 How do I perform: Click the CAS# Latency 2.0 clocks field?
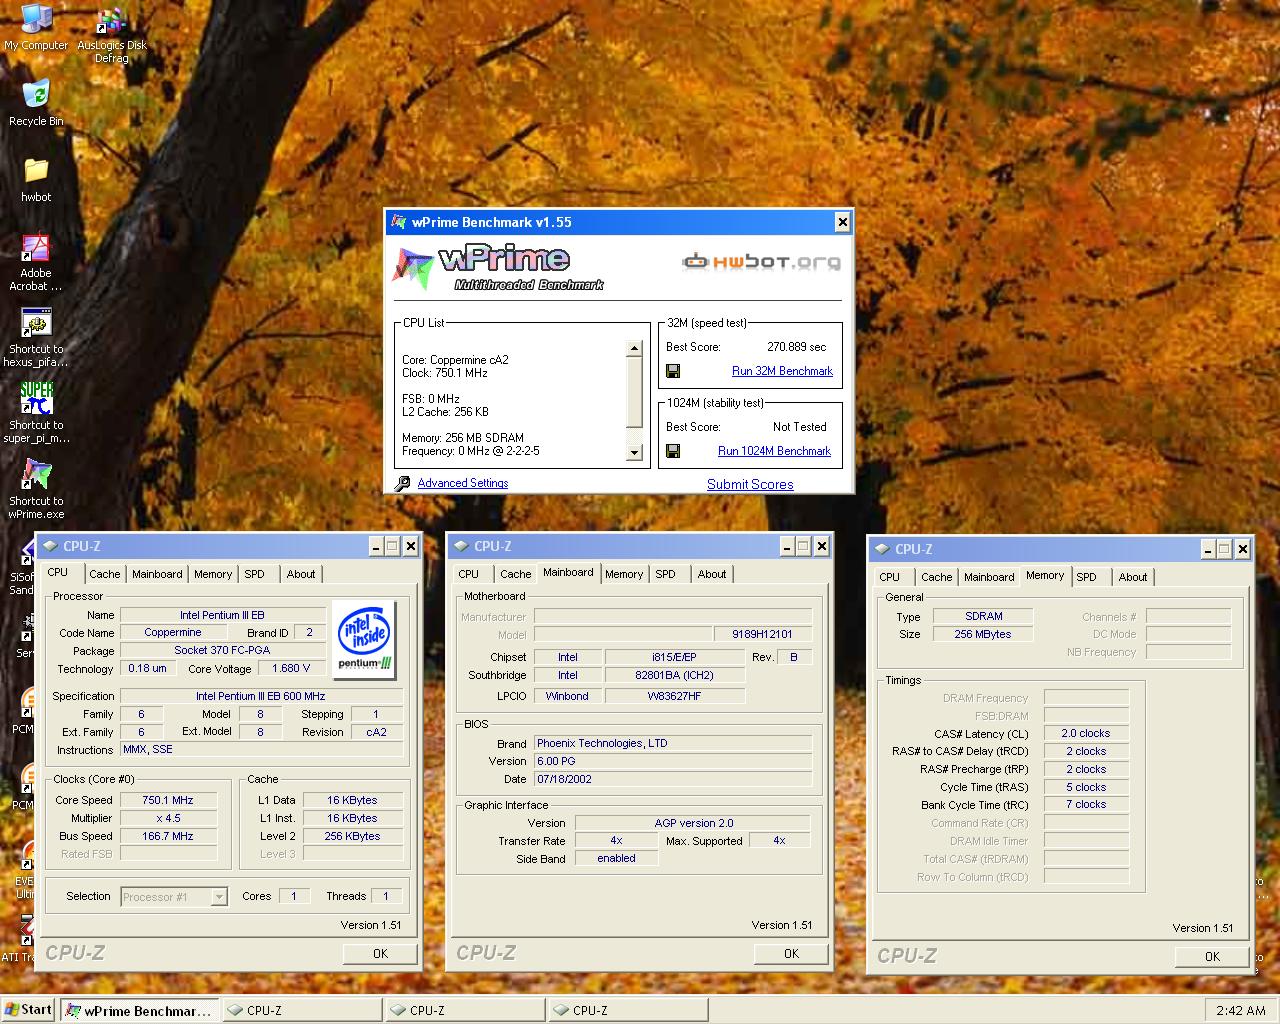(1086, 733)
